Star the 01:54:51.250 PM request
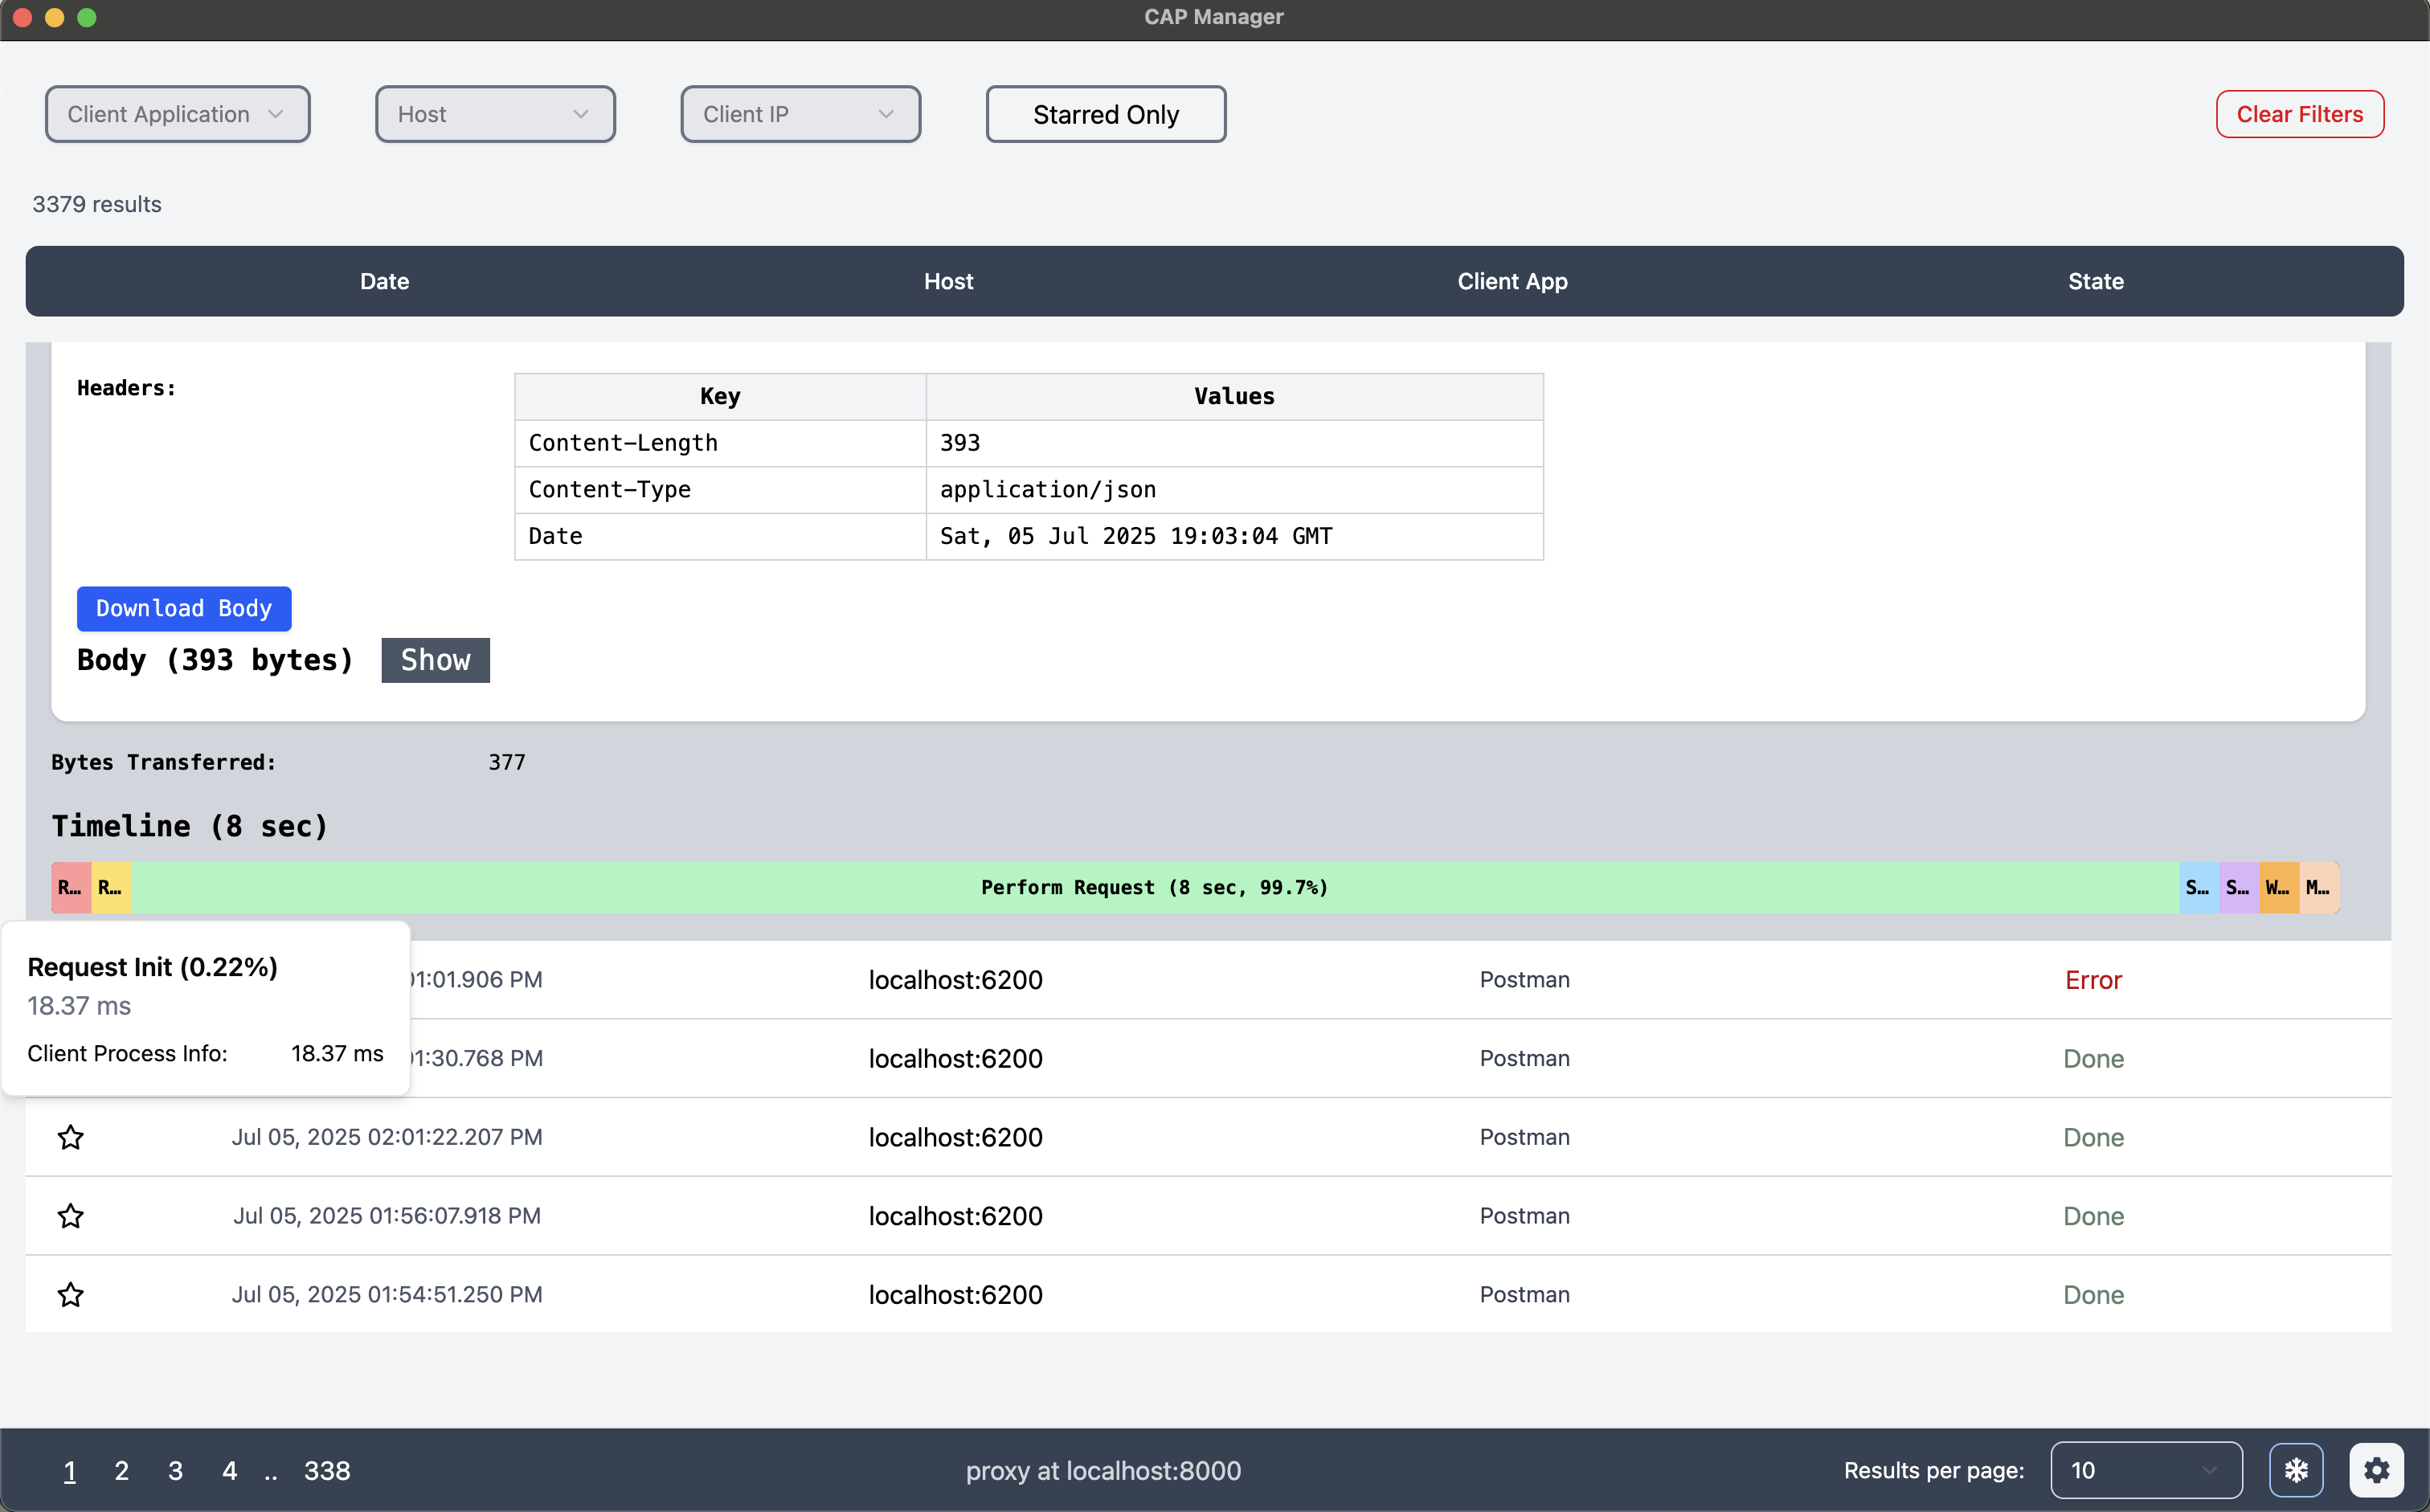This screenshot has width=2430, height=1512. tap(70, 1295)
